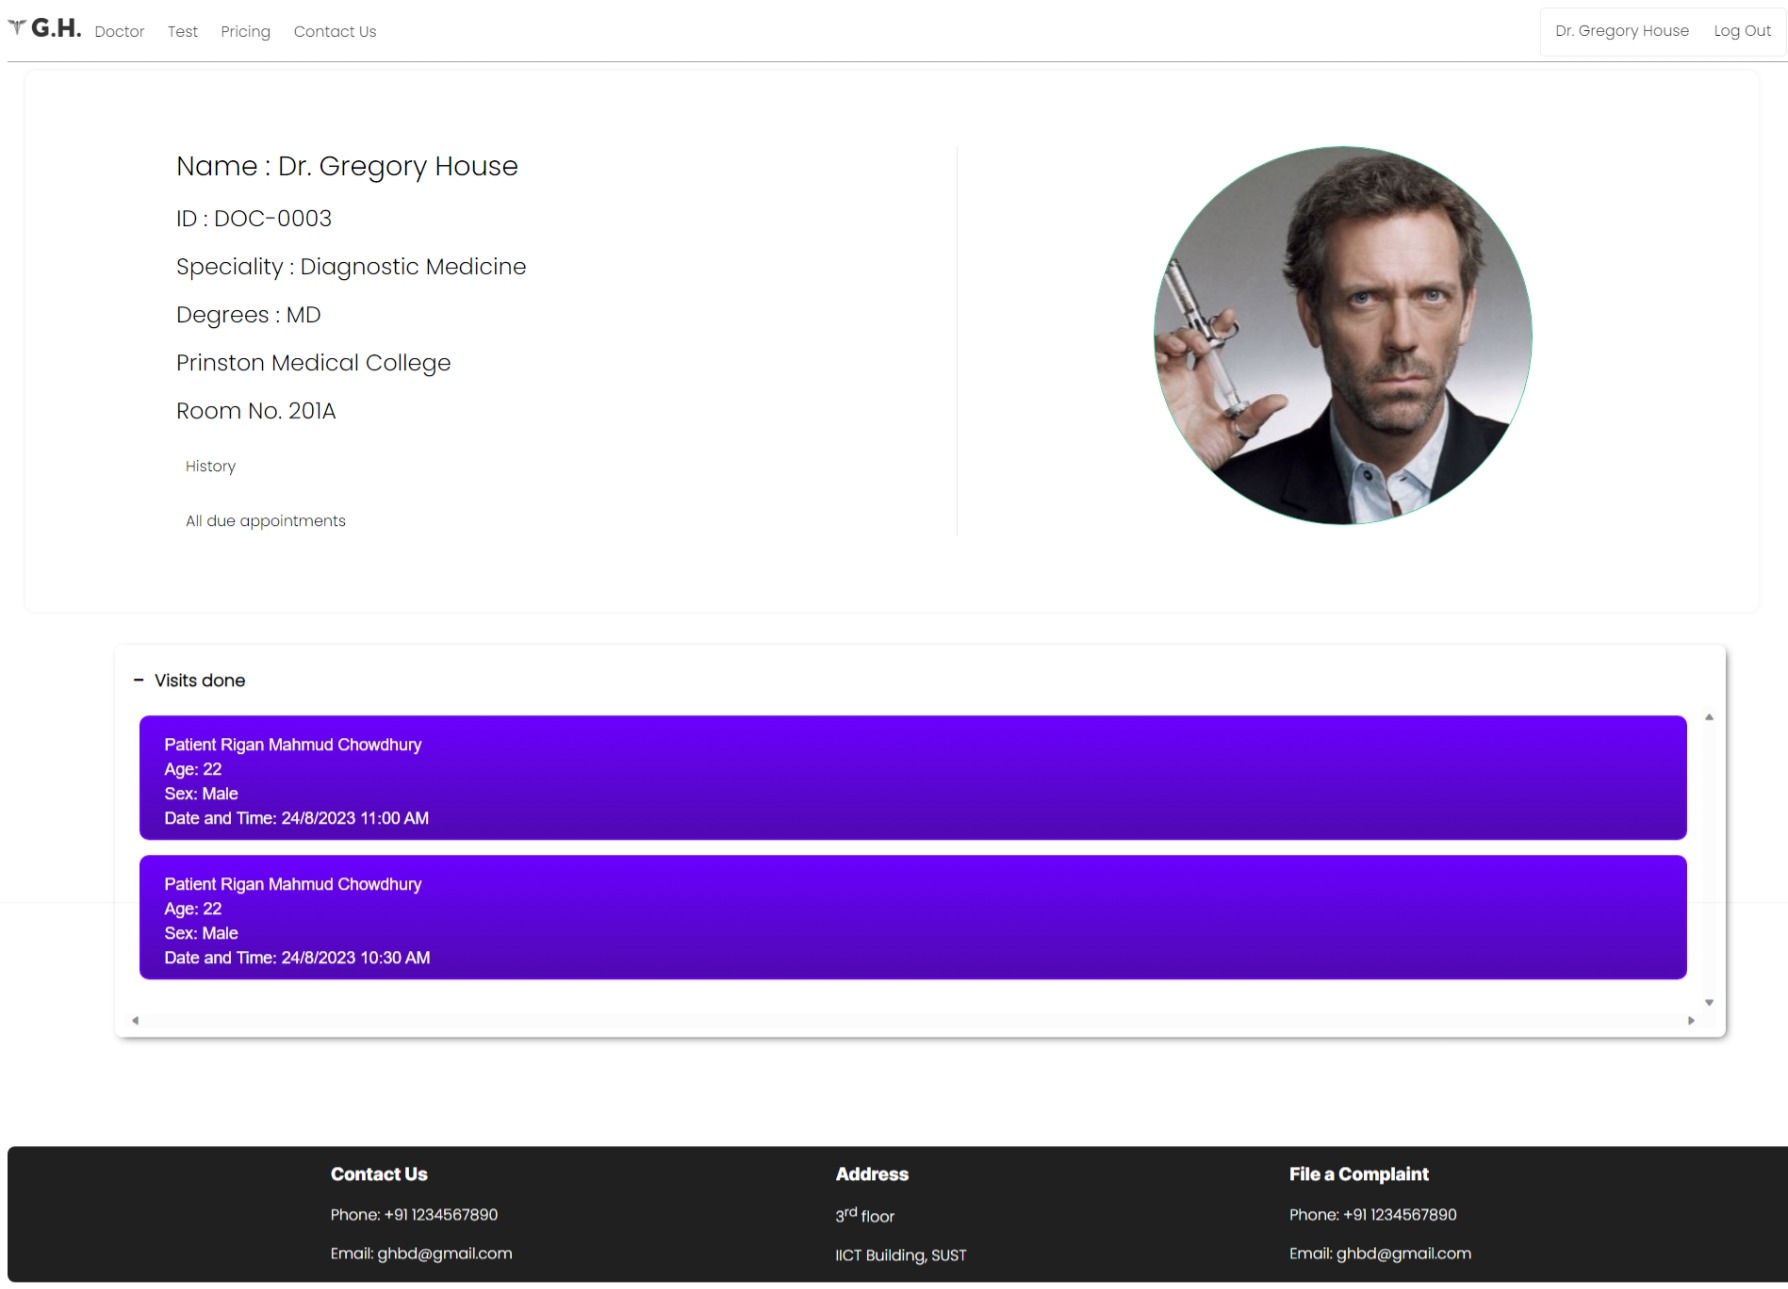Viewport: 1788px width, 1289px height.
Task: View All due appointments
Action: (x=265, y=520)
